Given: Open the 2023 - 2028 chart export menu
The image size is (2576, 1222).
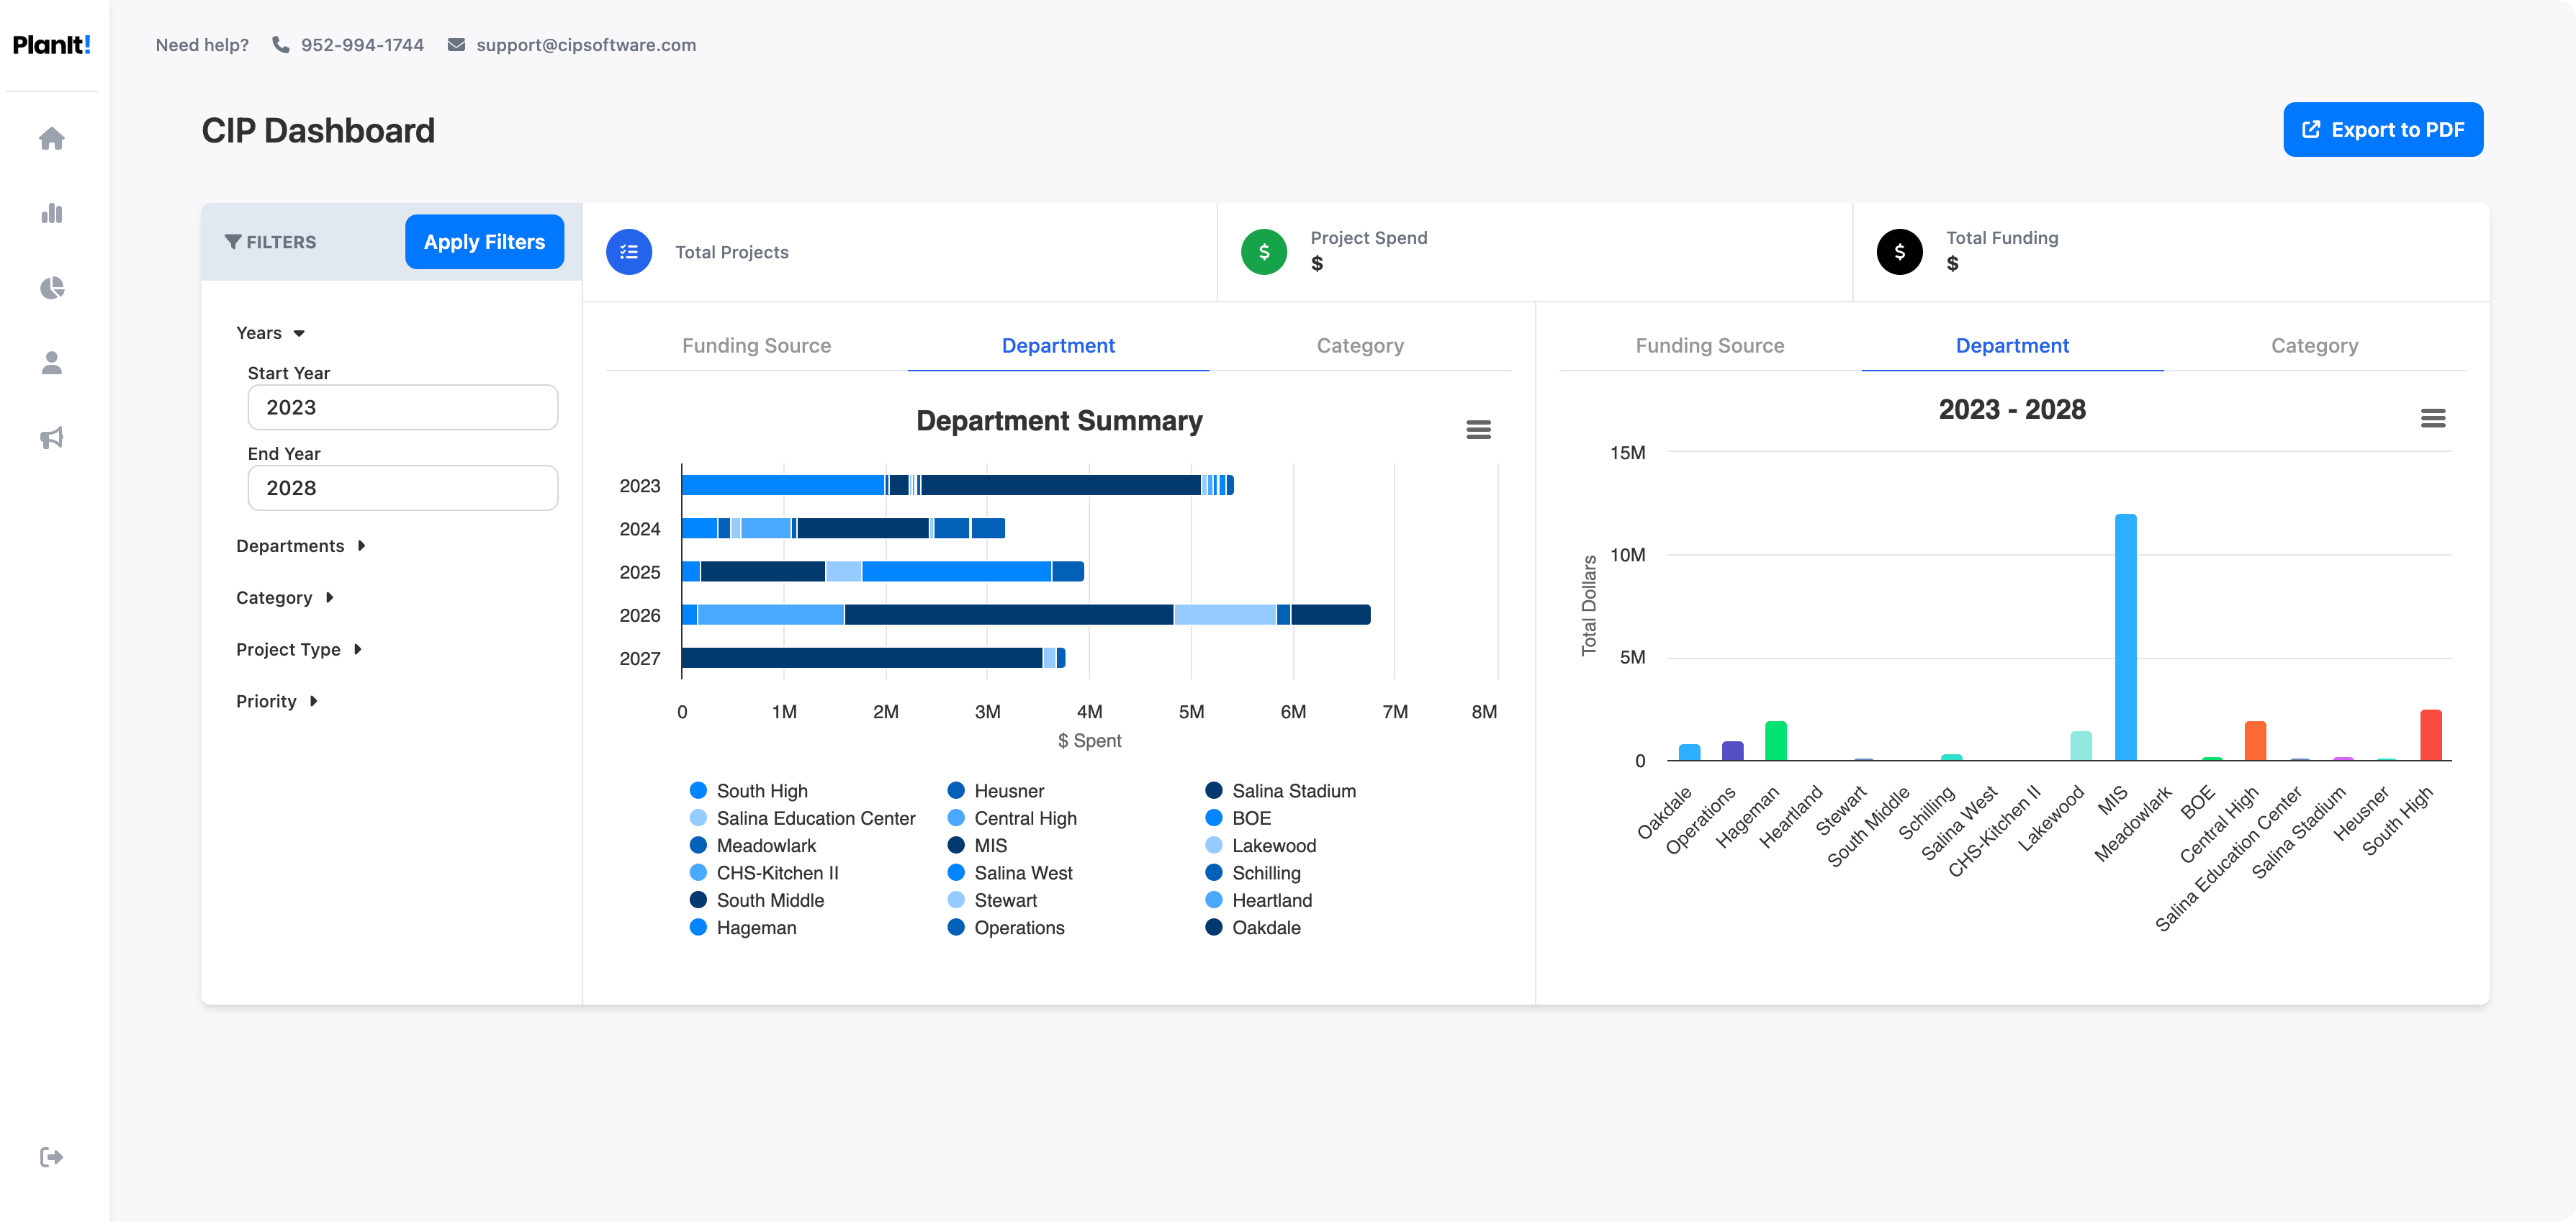Looking at the screenshot, I should click(x=2434, y=417).
